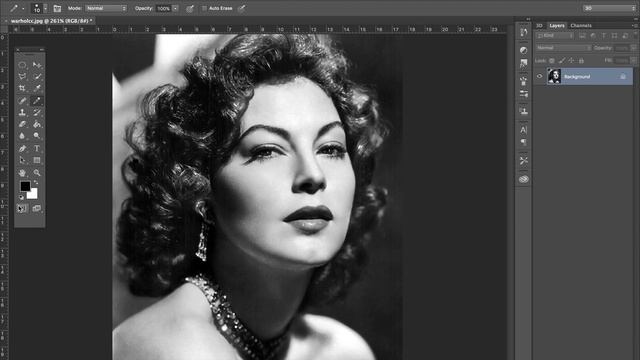Select the Clone Stamp tool
640x360 pixels.
pos(22,112)
